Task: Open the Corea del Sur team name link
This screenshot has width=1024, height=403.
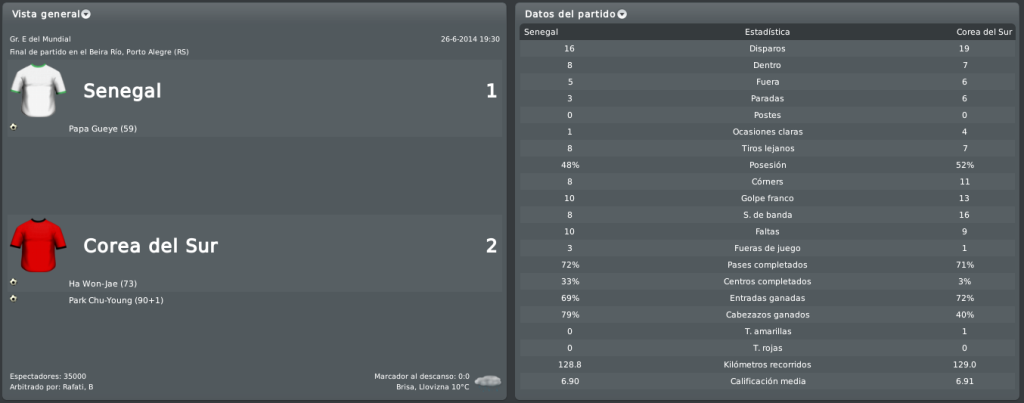Action: (x=151, y=246)
